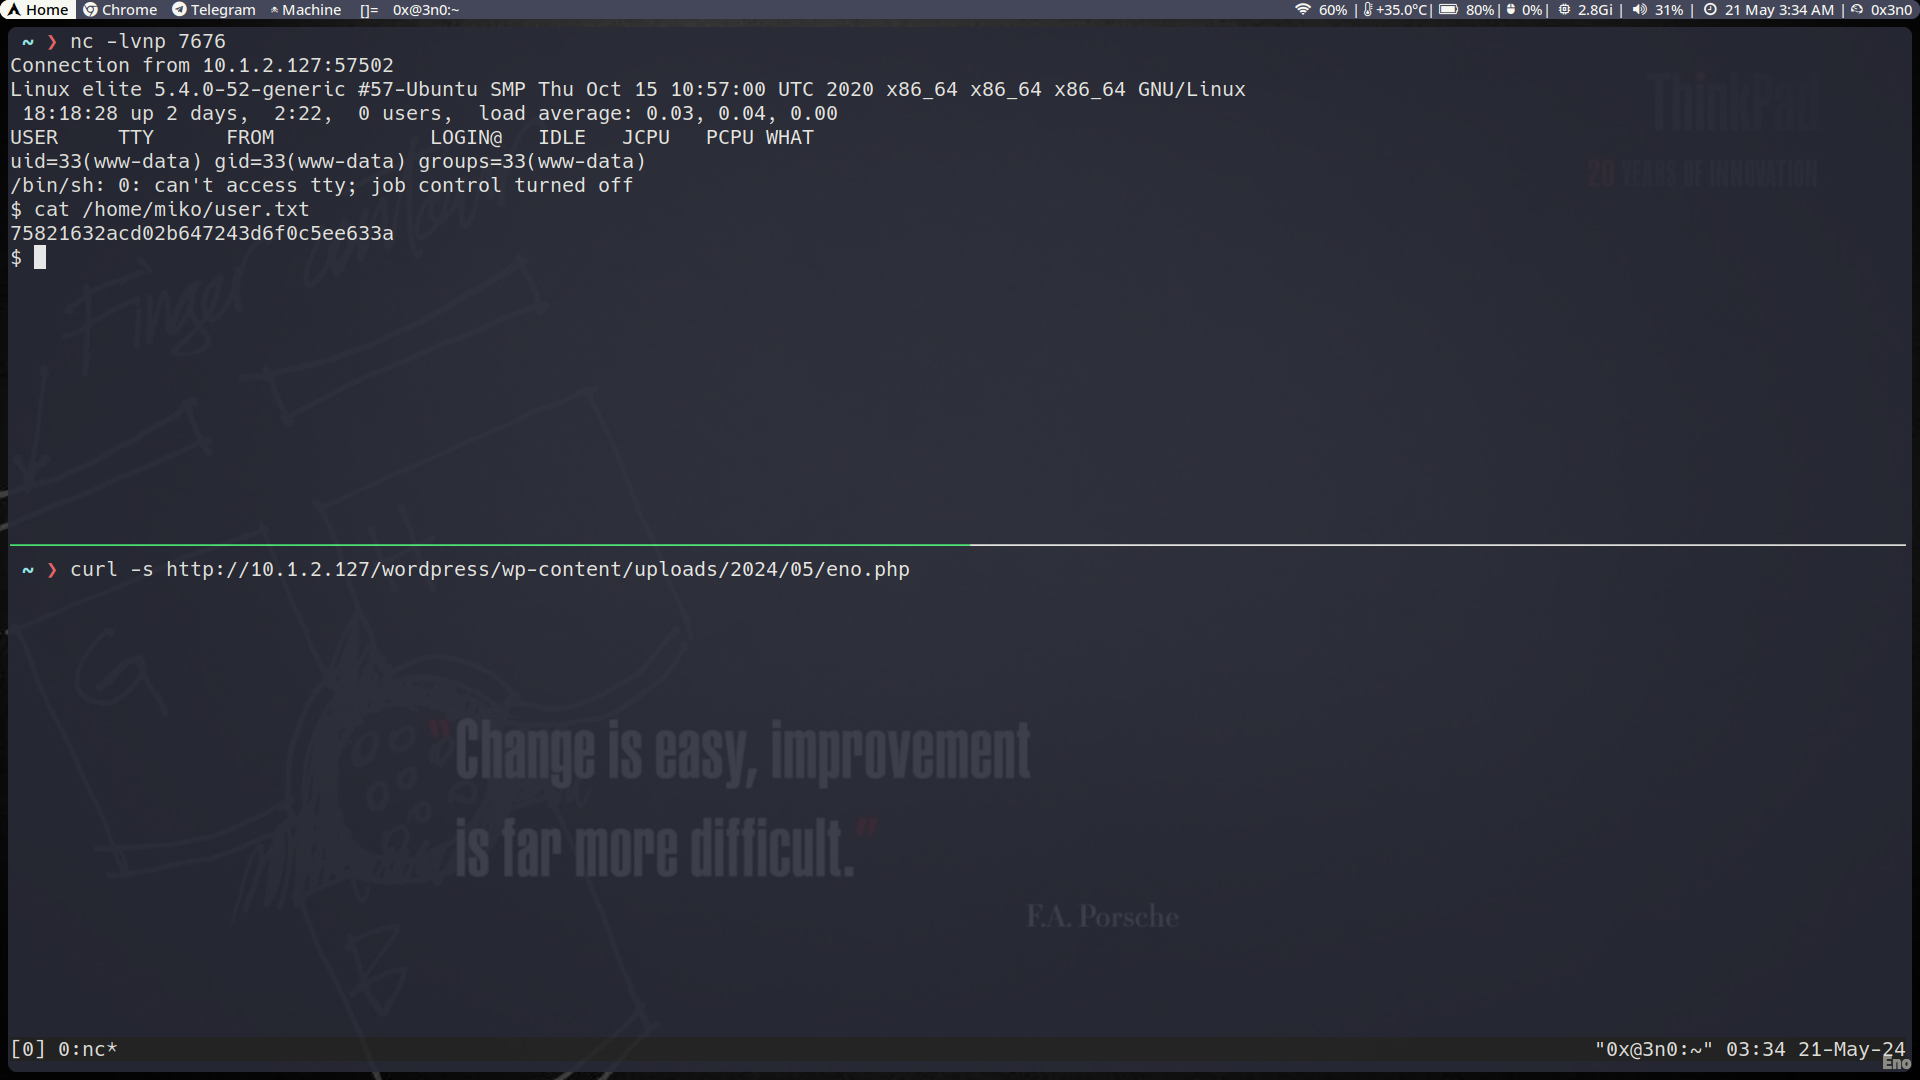This screenshot has height=1080, width=1920.
Task: Click the memory chip icon
Action: tap(1564, 9)
